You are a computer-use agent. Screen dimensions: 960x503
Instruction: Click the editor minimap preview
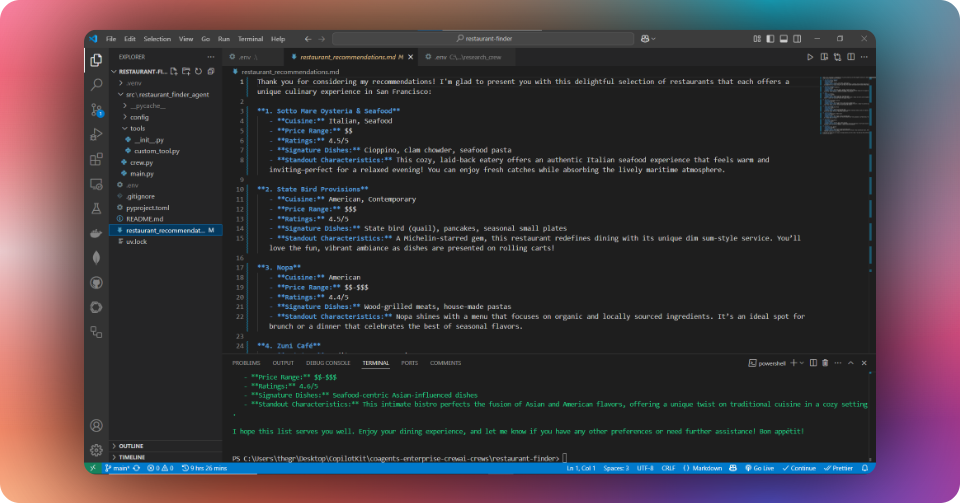(x=845, y=105)
